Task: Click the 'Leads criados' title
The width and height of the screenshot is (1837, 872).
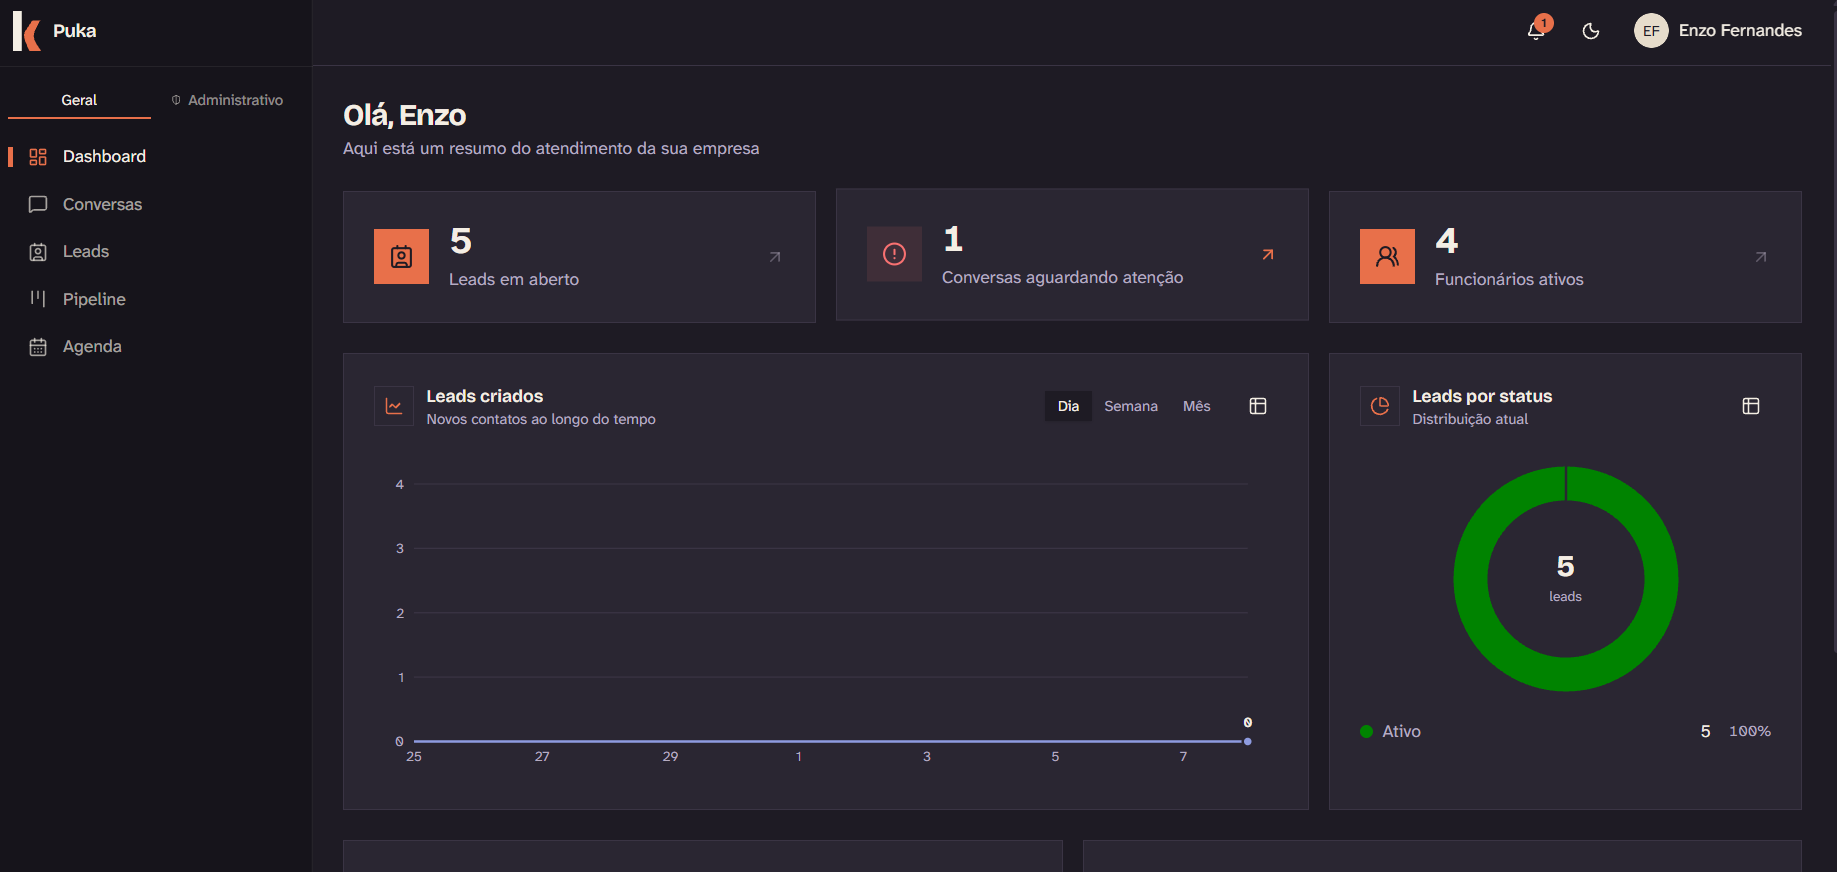Action: click(x=485, y=397)
